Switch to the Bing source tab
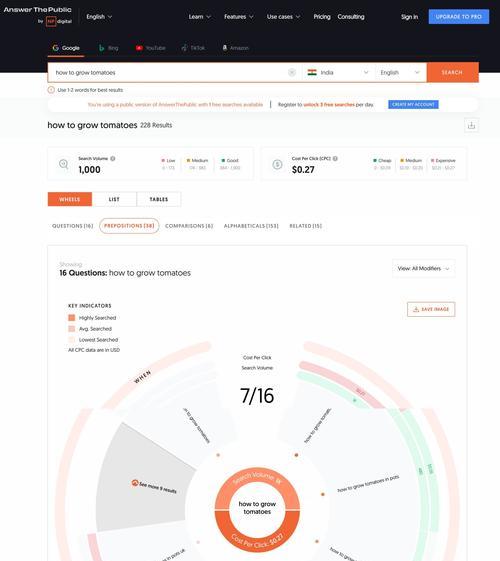 click(x=108, y=48)
